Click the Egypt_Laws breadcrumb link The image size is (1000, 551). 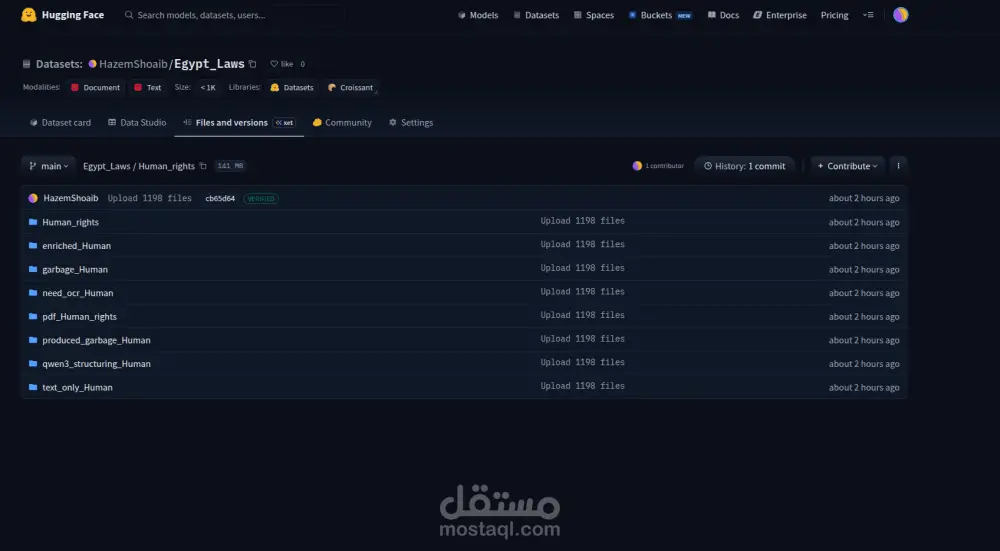pyautogui.click(x=107, y=166)
